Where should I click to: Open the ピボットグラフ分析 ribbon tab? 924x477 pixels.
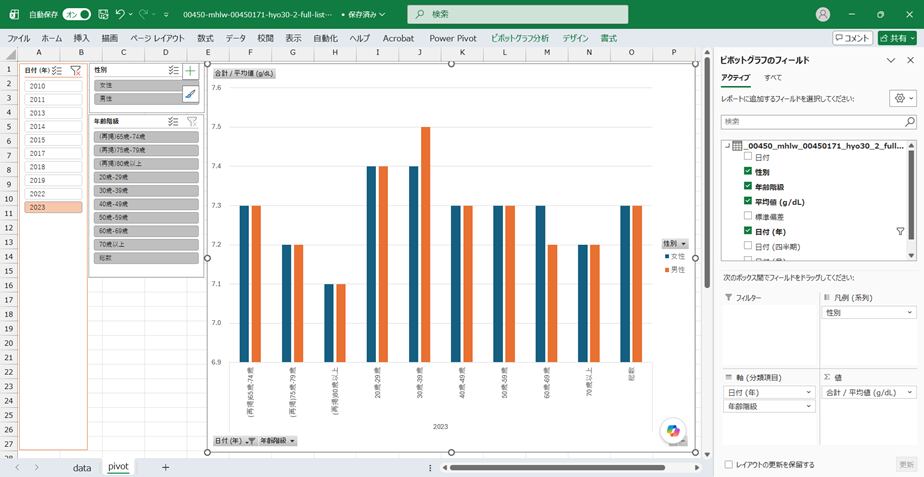[520, 38]
